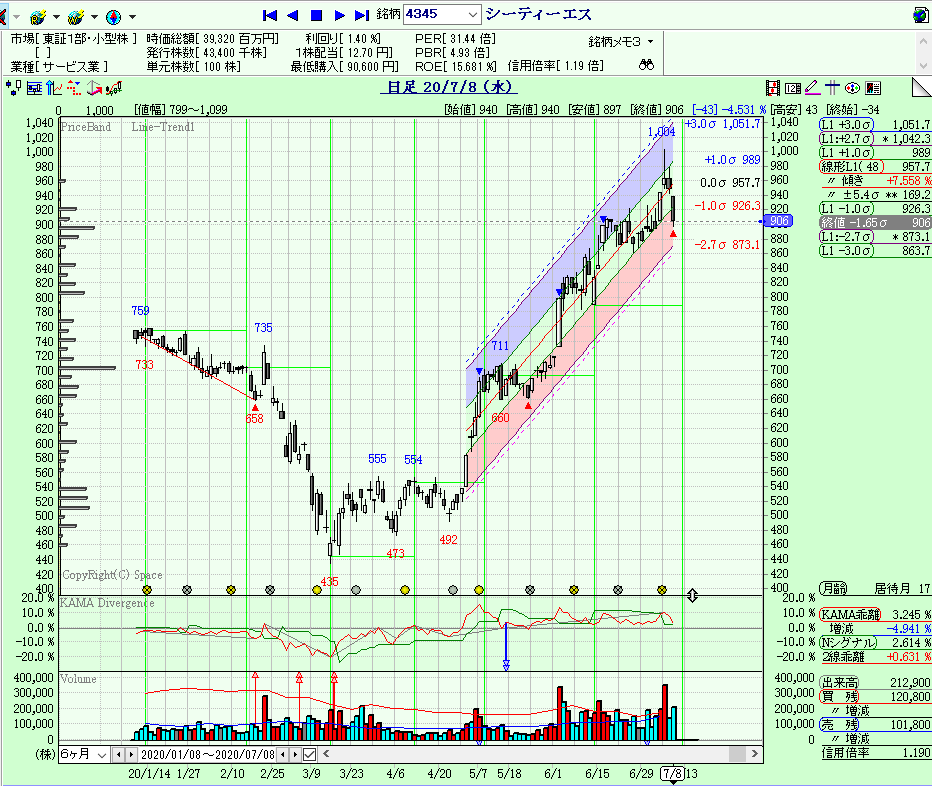932x786 pixels.
Task: Open the binoculars search icon
Action: (x=646, y=65)
